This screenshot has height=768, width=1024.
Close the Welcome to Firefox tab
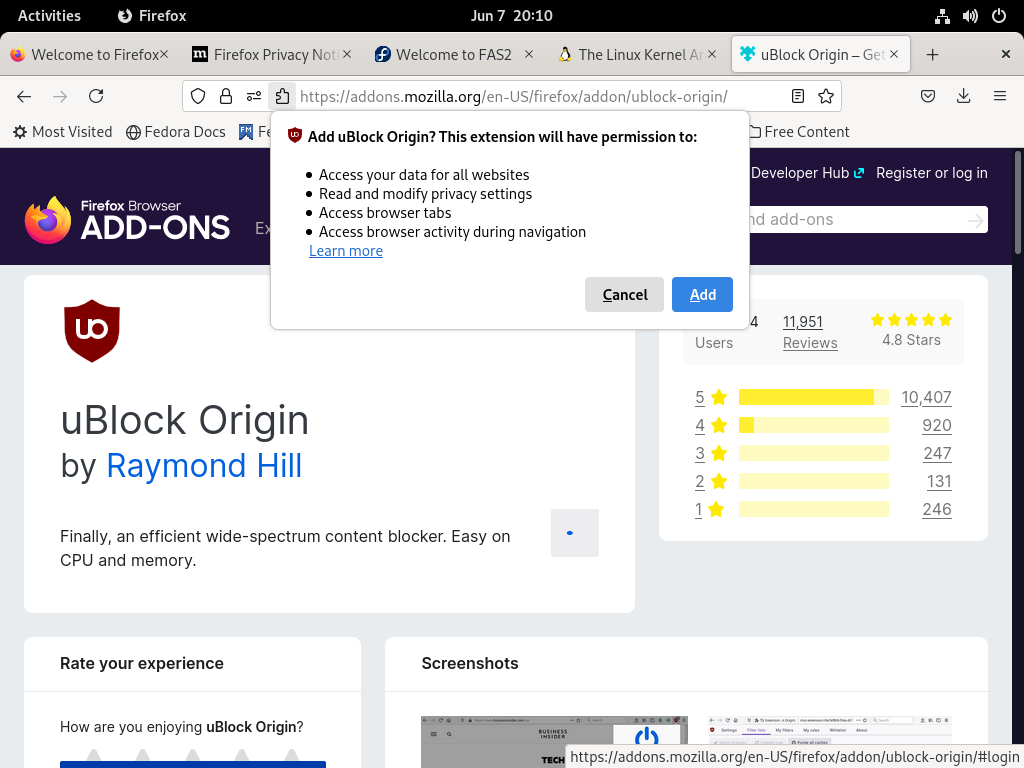pyautogui.click(x=164, y=54)
